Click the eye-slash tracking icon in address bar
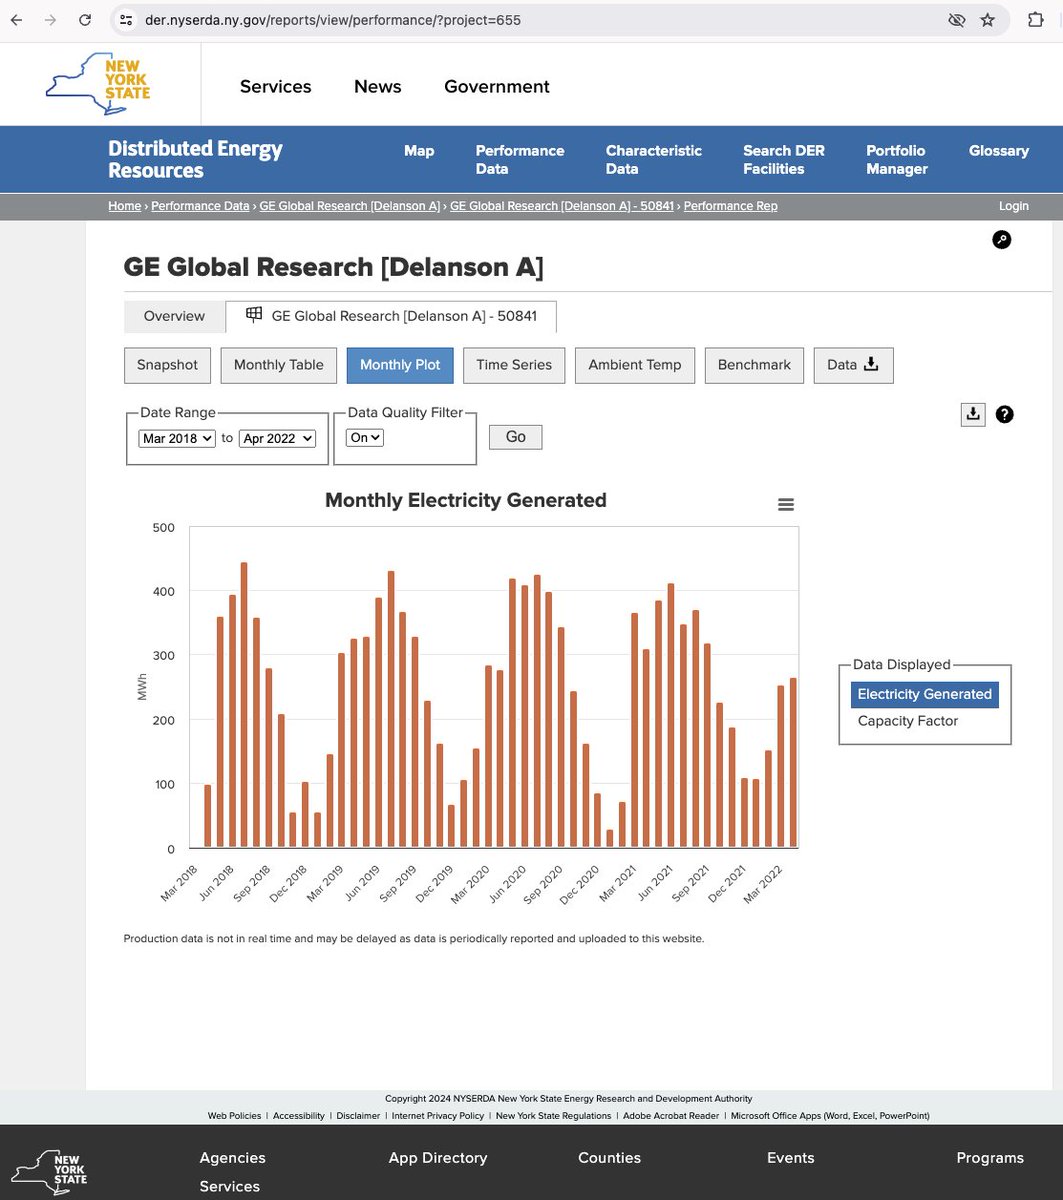The image size is (1063, 1200). pyautogui.click(x=956, y=20)
